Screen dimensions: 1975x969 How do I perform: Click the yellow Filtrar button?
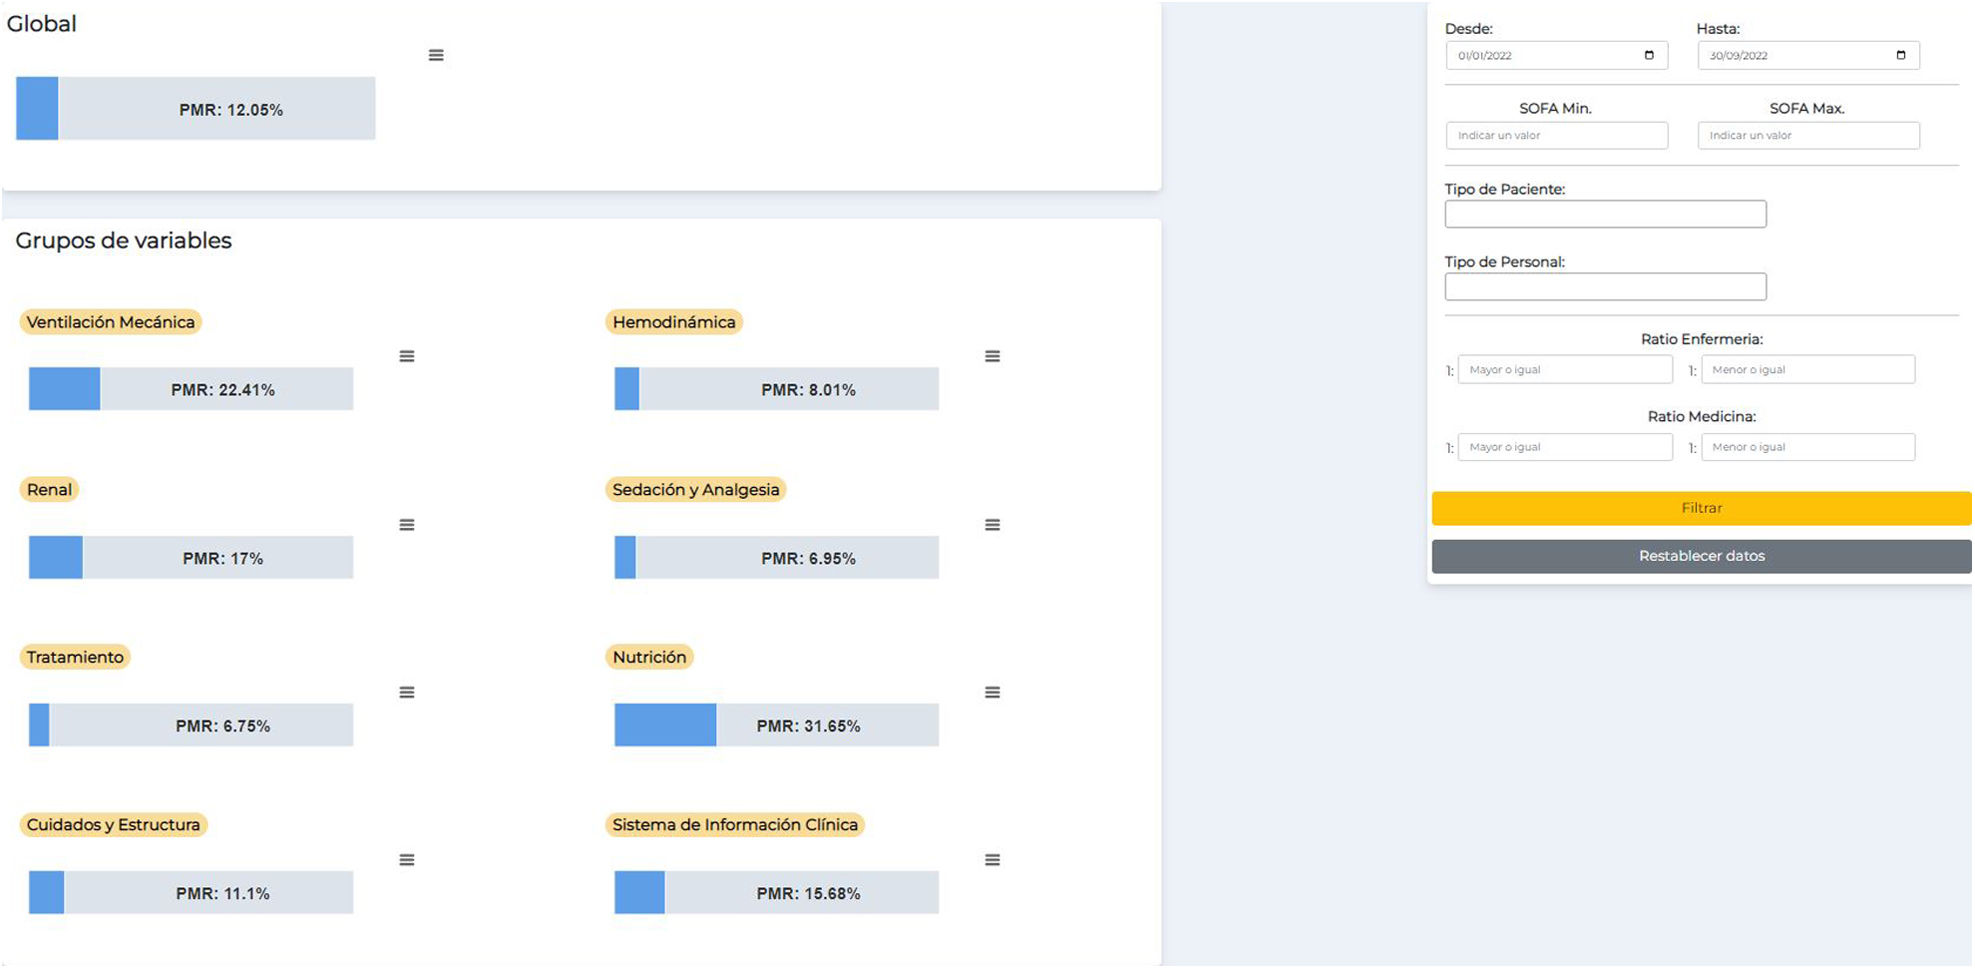[x=1701, y=508]
